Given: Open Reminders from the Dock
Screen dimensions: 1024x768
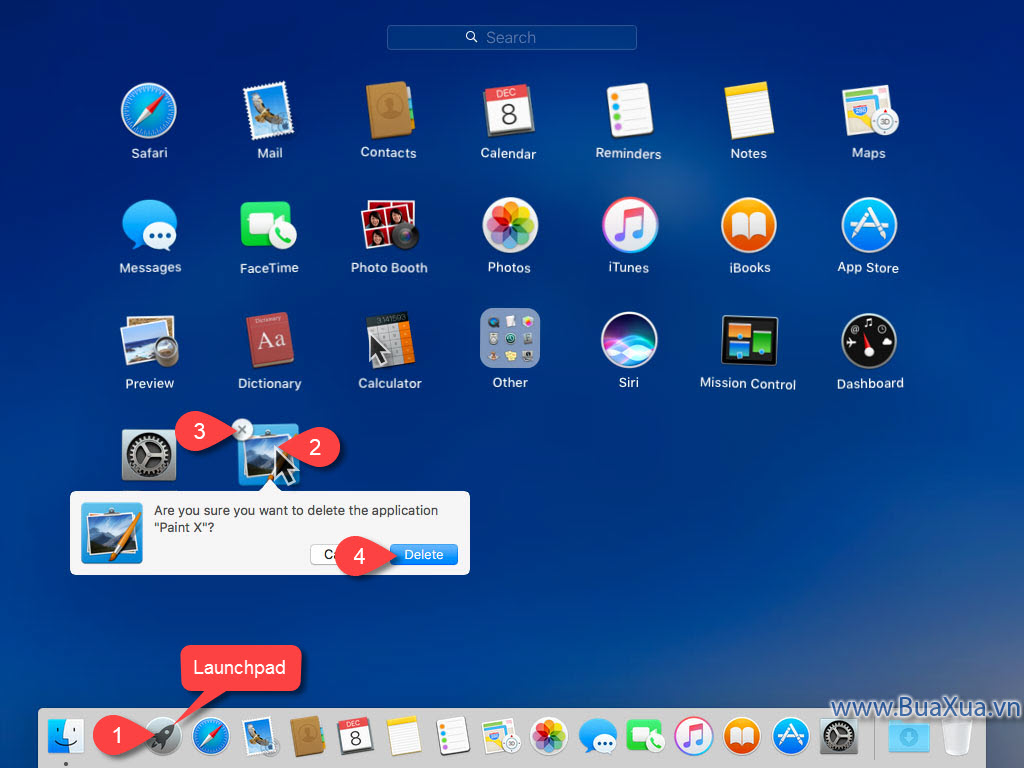Looking at the screenshot, I should pos(453,736).
